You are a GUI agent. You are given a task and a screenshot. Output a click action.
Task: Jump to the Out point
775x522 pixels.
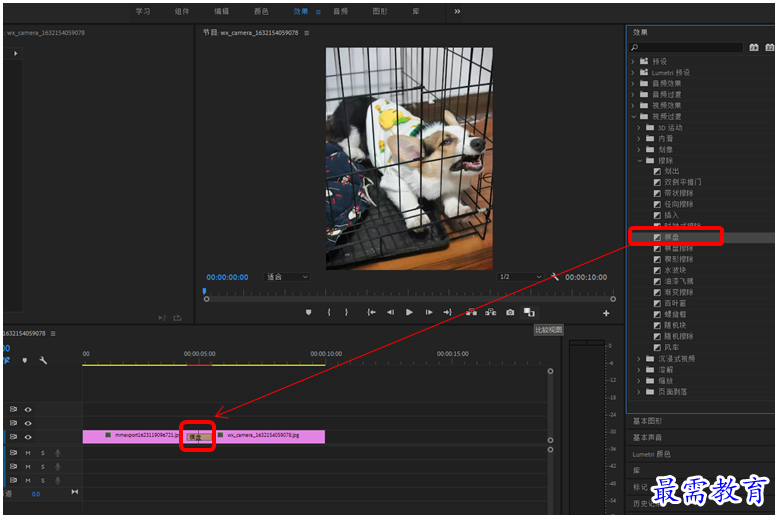click(448, 312)
